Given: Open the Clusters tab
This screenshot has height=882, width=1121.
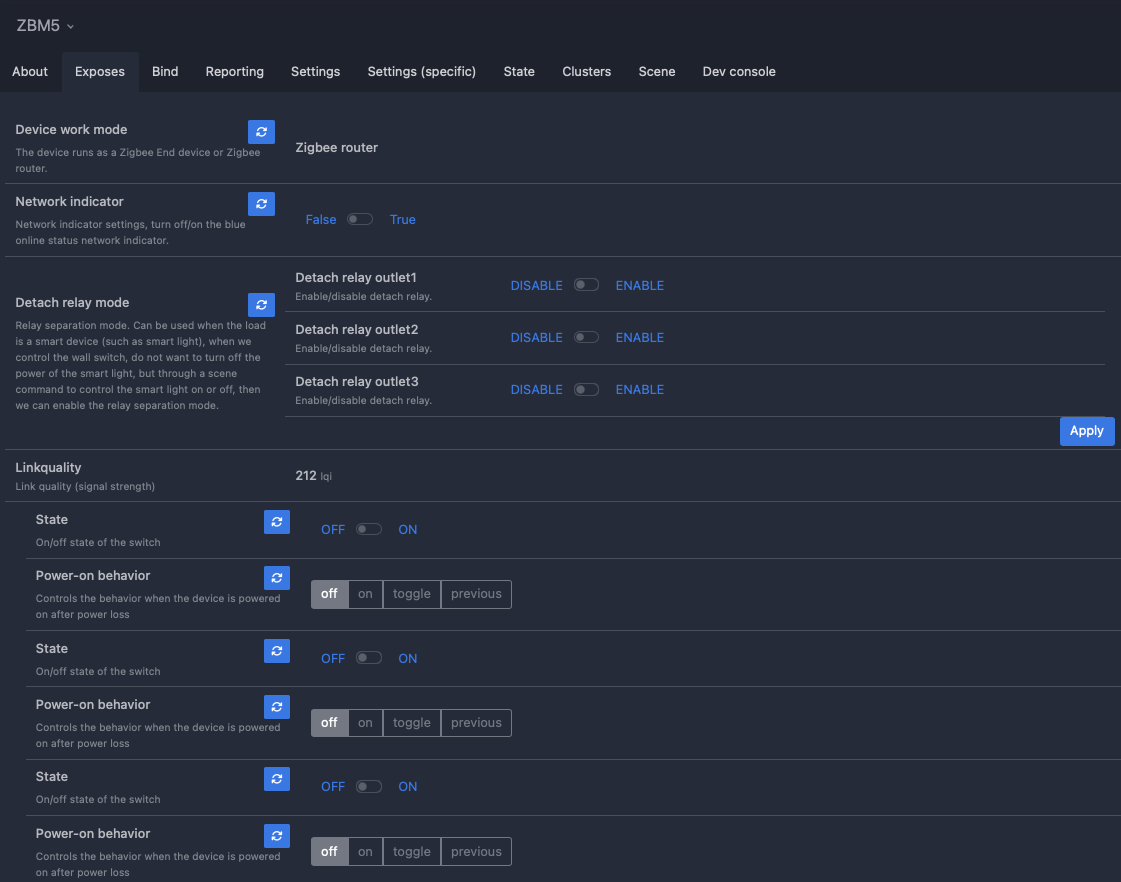Looking at the screenshot, I should pos(587,71).
